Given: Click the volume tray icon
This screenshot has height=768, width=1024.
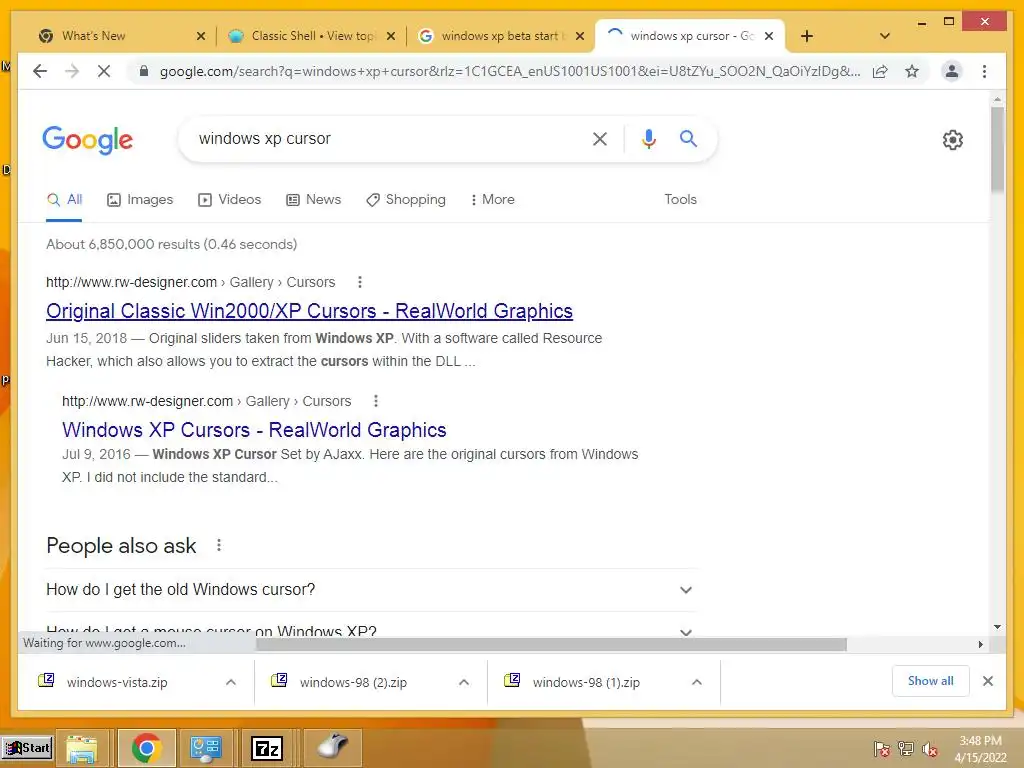Looking at the screenshot, I should click(930, 749).
